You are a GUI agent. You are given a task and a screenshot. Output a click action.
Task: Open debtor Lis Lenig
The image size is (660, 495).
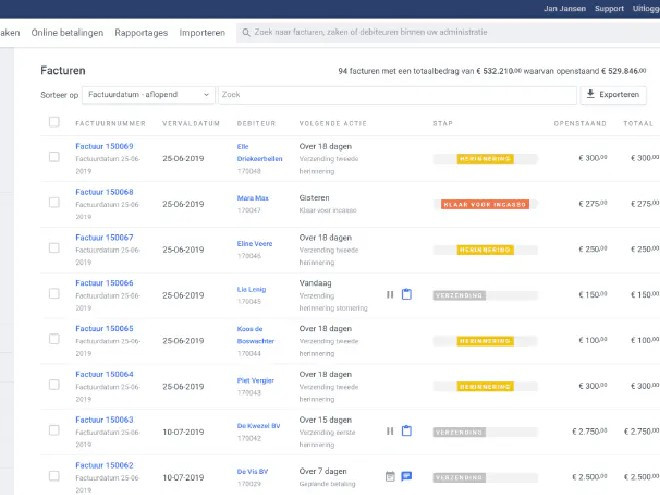coord(251,289)
